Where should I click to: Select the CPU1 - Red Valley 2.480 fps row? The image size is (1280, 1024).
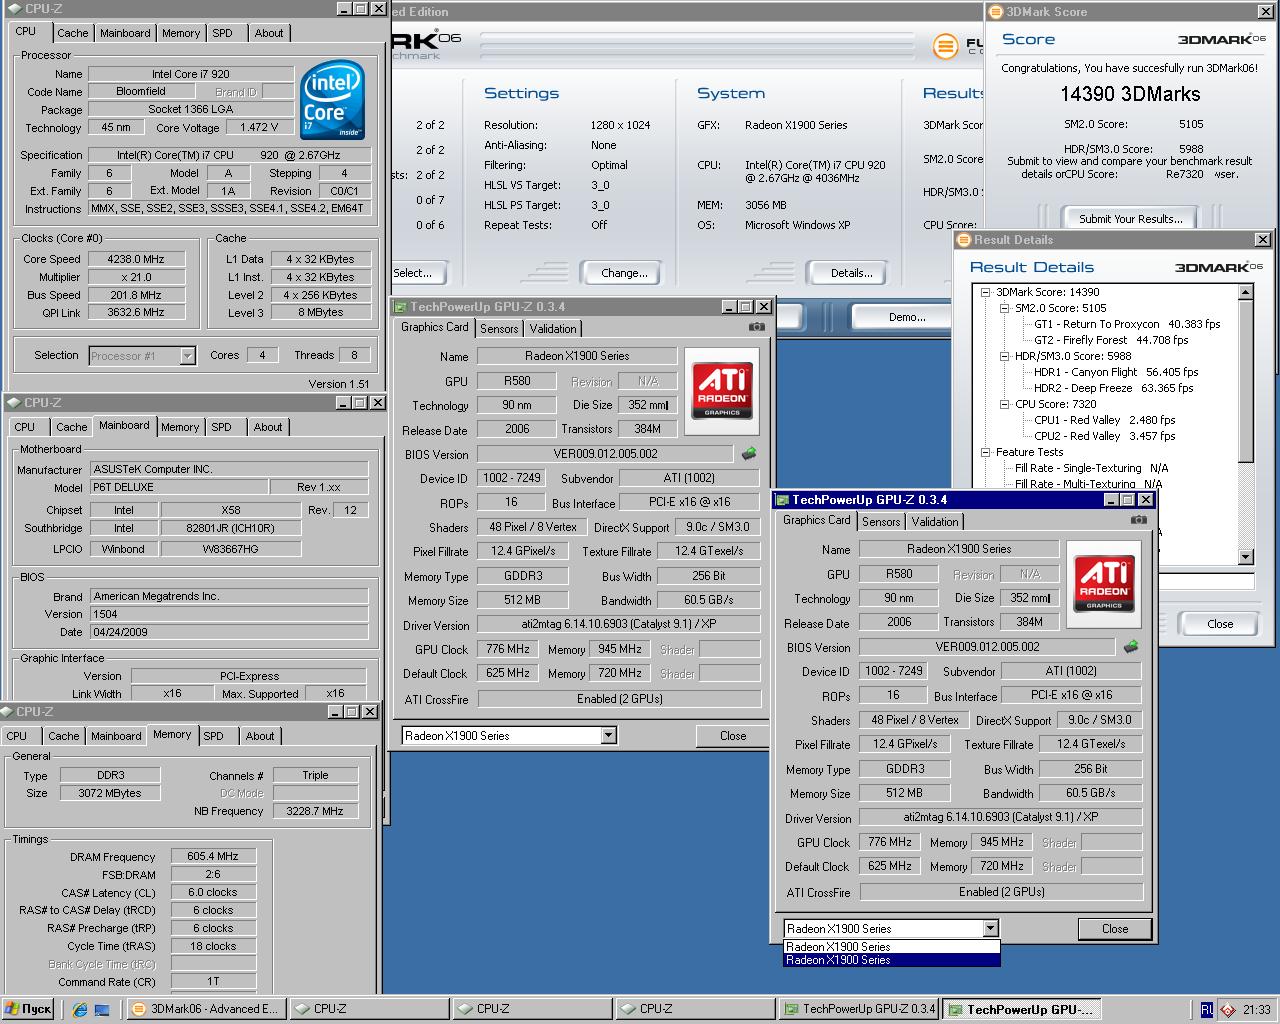1105,420
